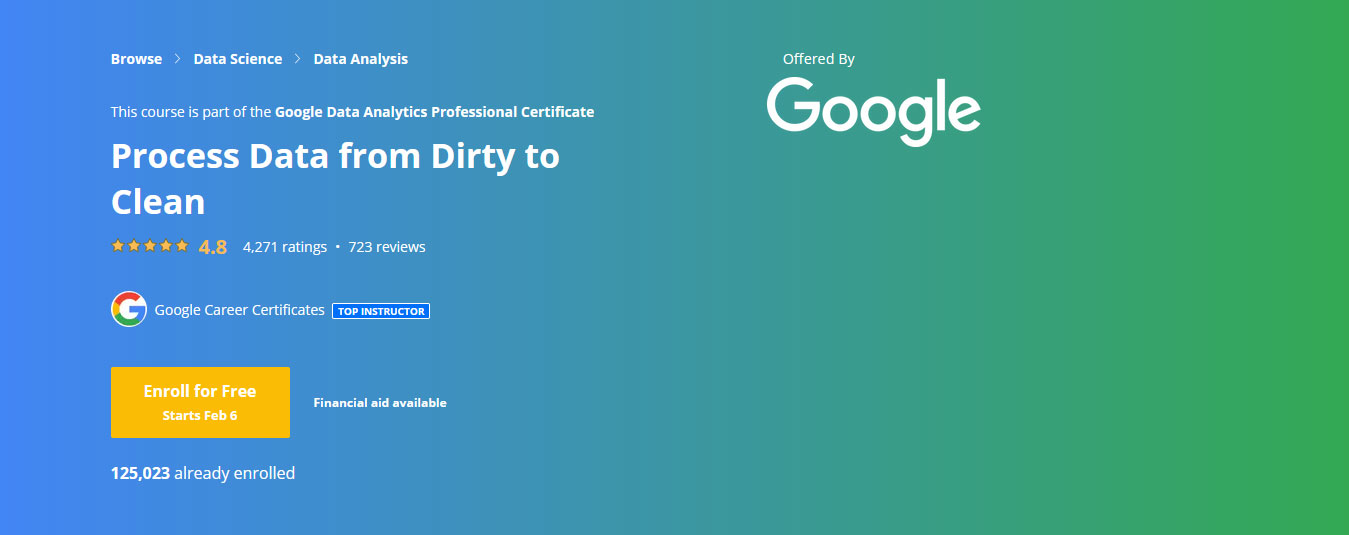
Task: Open the Browse breadcrumb link
Action: [136, 59]
